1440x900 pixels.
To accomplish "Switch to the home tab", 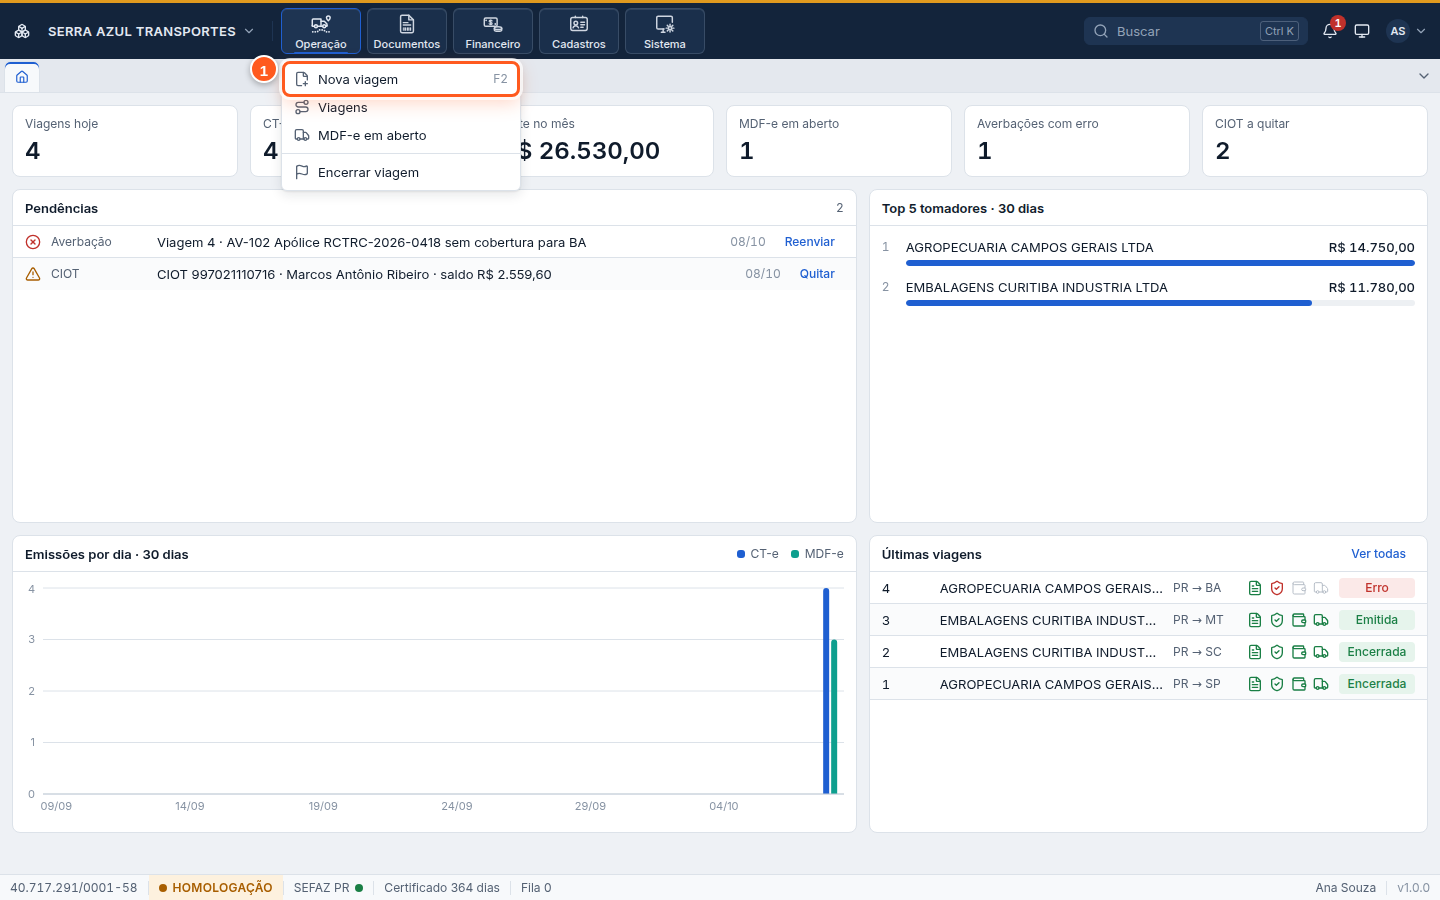I will coord(22,77).
